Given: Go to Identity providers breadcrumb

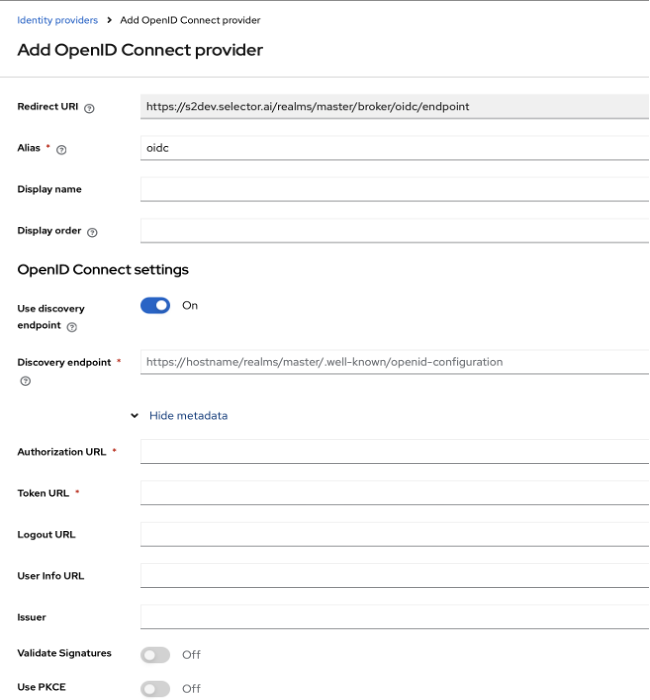Looking at the screenshot, I should click(58, 20).
